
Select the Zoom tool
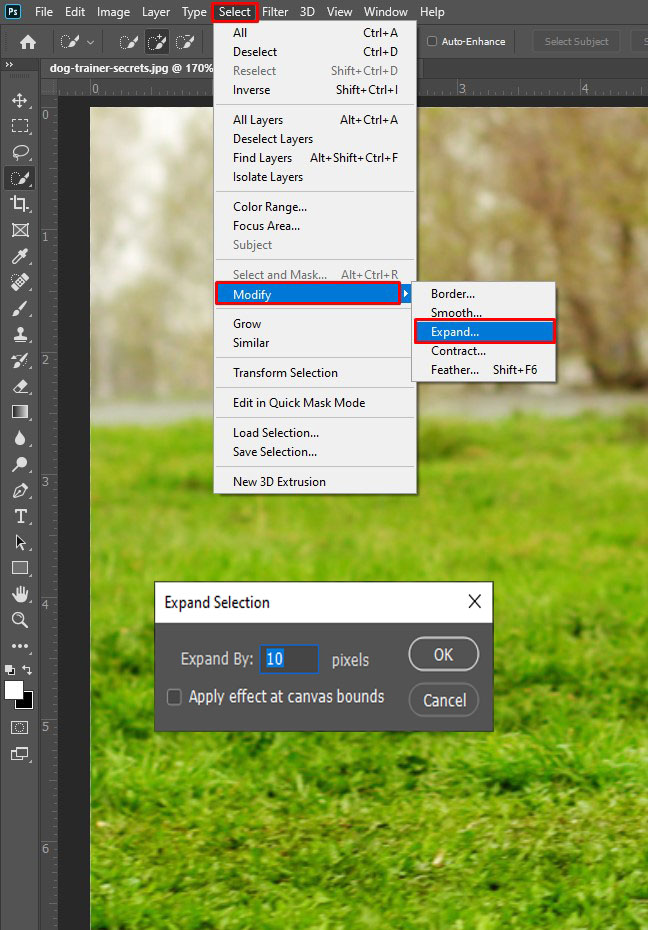point(20,620)
